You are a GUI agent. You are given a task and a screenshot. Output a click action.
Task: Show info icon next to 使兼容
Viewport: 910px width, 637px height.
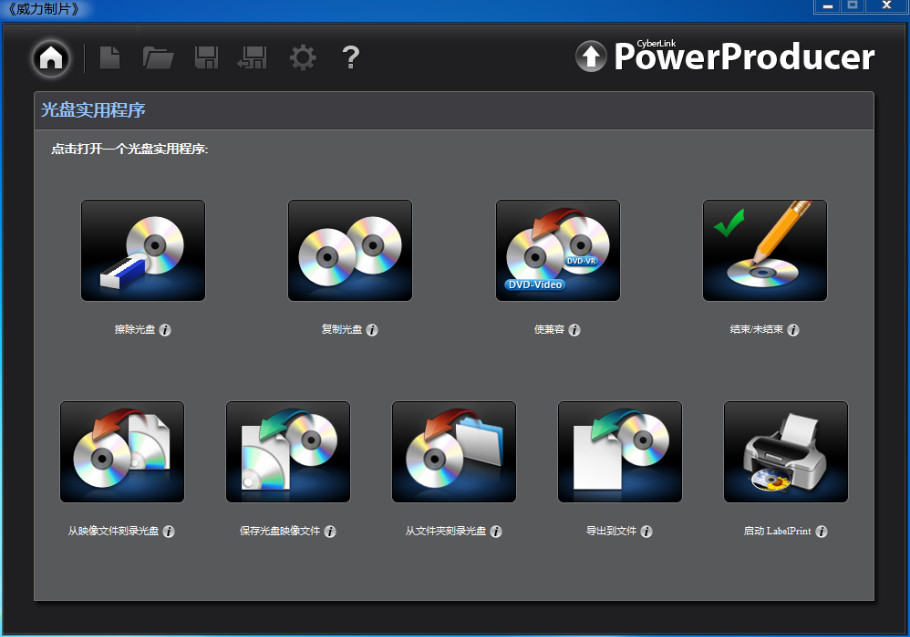pyautogui.click(x=574, y=330)
